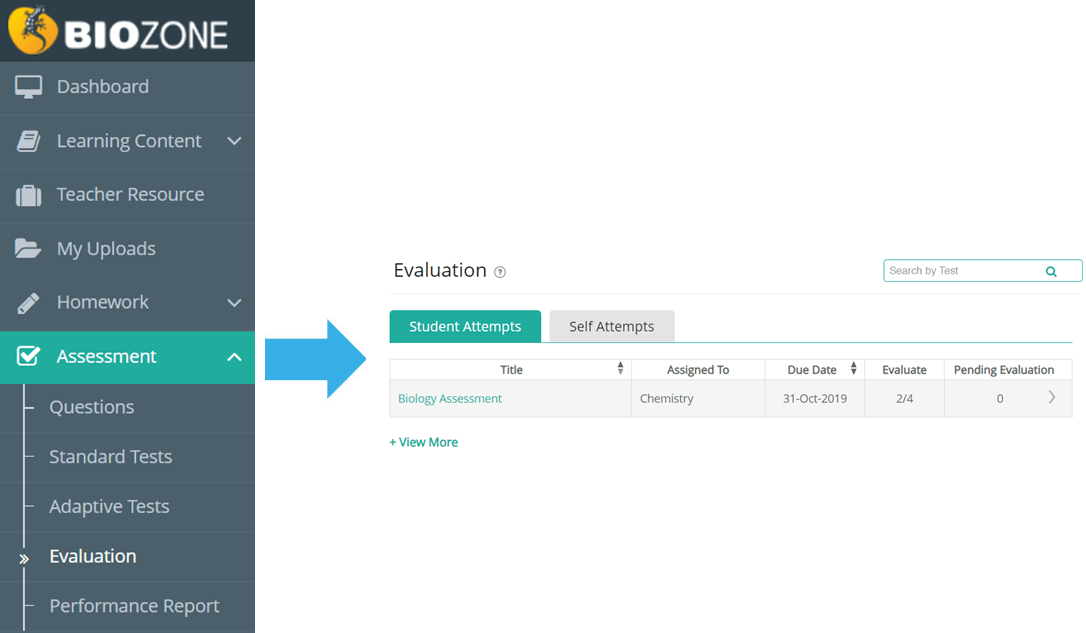Switch to the Student Attempts tab
1086x633 pixels.
465,326
